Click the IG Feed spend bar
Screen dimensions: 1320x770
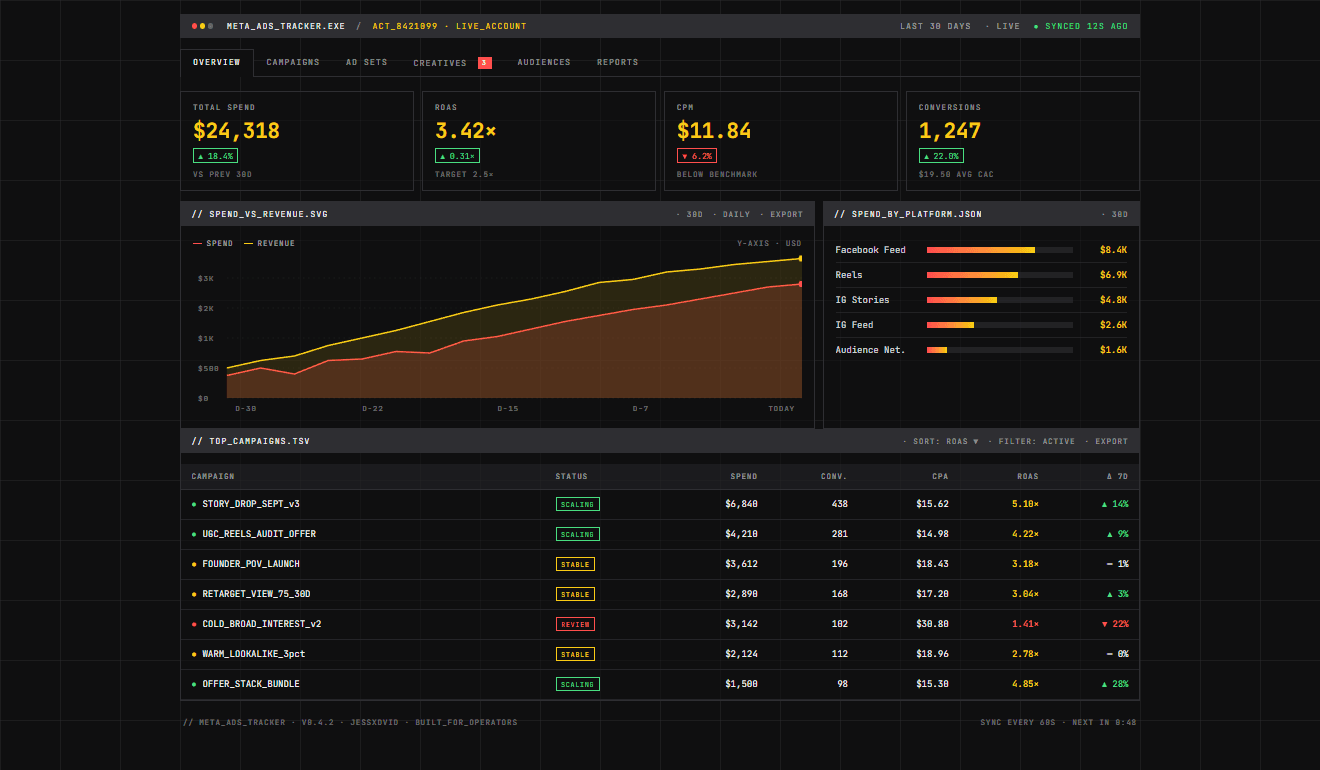(x=1000, y=325)
